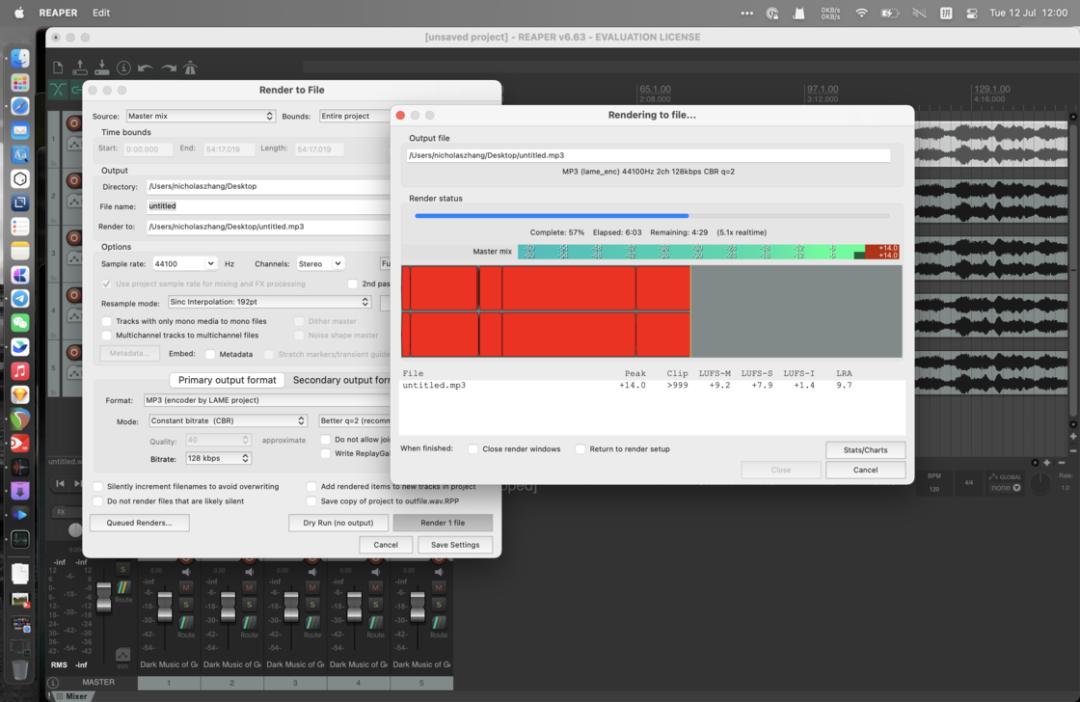Image resolution: width=1080 pixels, height=702 pixels.
Task: Open the Source Master mix dropdown
Action: tap(200, 116)
